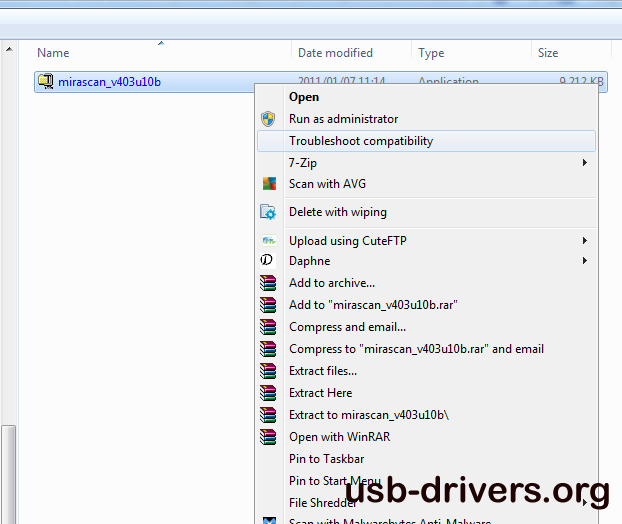
Task: Click the gear icon beside Delete with wiping
Action: point(268,212)
